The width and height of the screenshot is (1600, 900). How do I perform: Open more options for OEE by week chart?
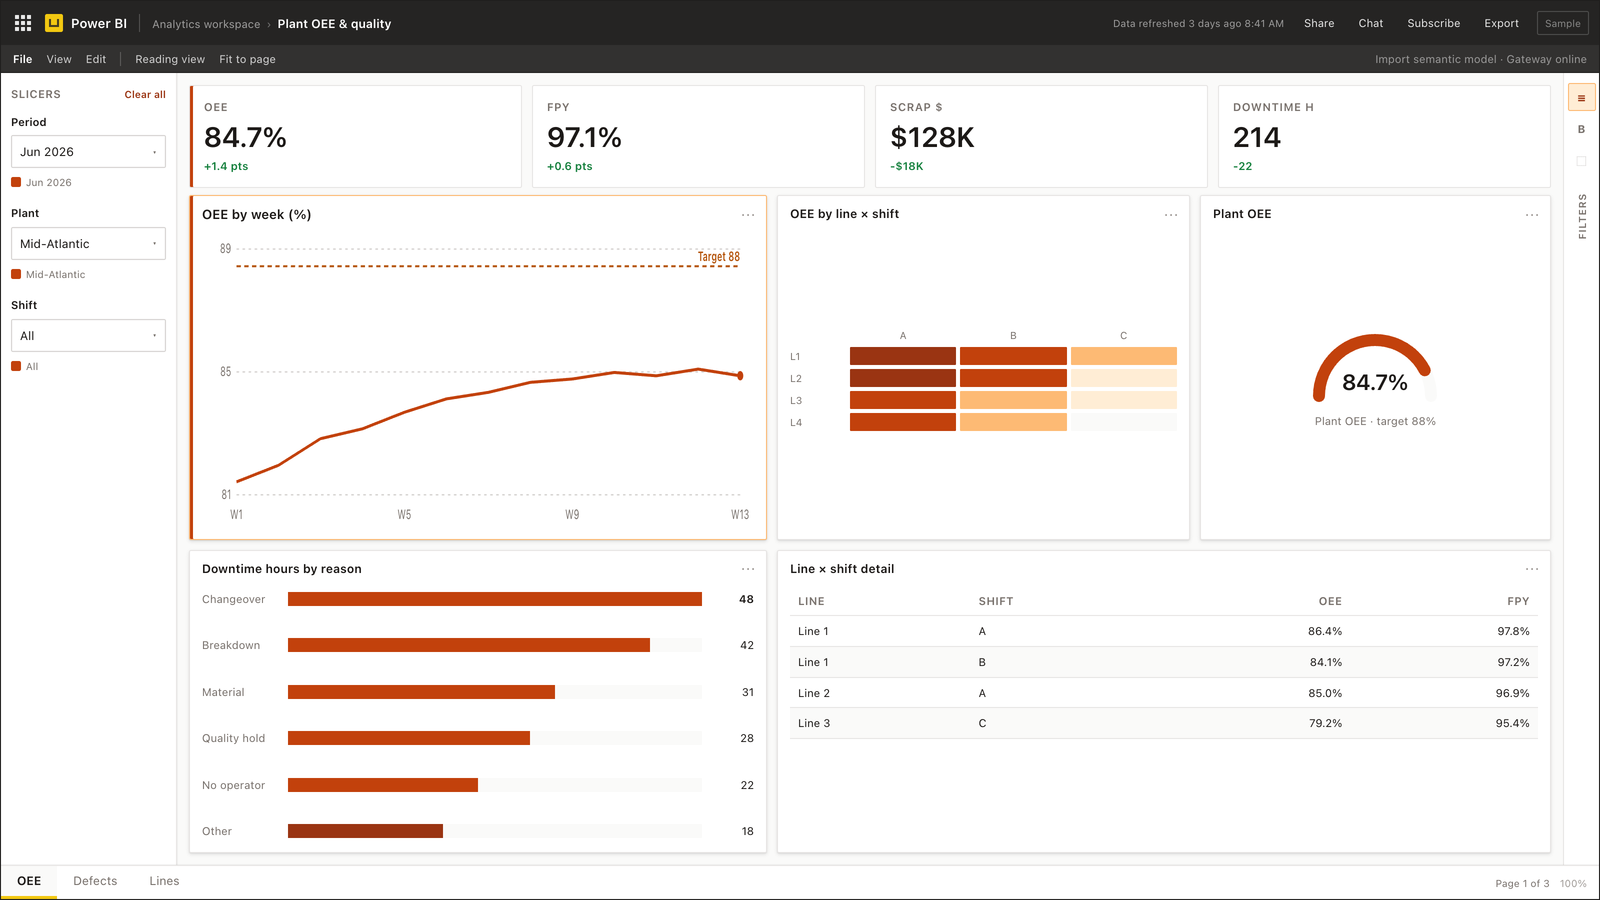[748, 215]
